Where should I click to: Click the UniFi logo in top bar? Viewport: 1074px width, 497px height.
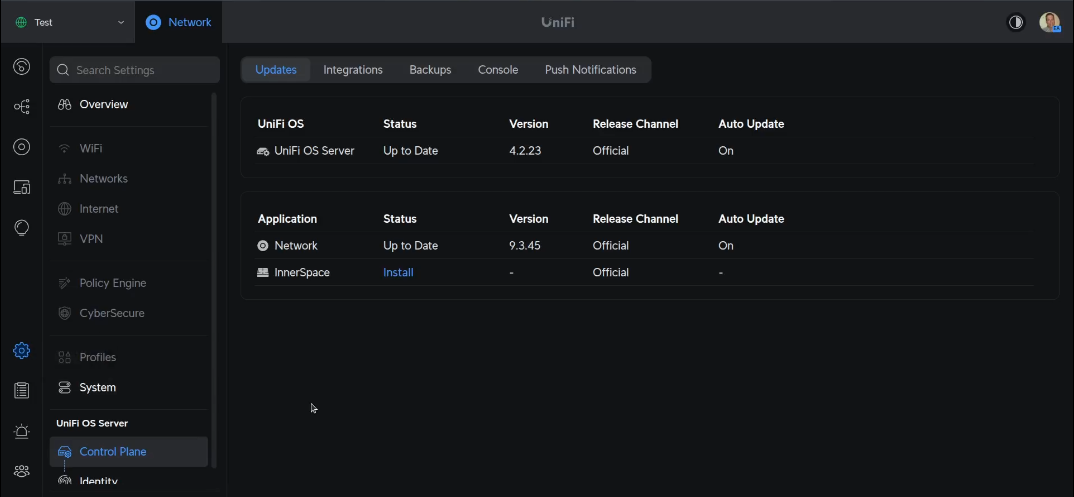tap(558, 22)
